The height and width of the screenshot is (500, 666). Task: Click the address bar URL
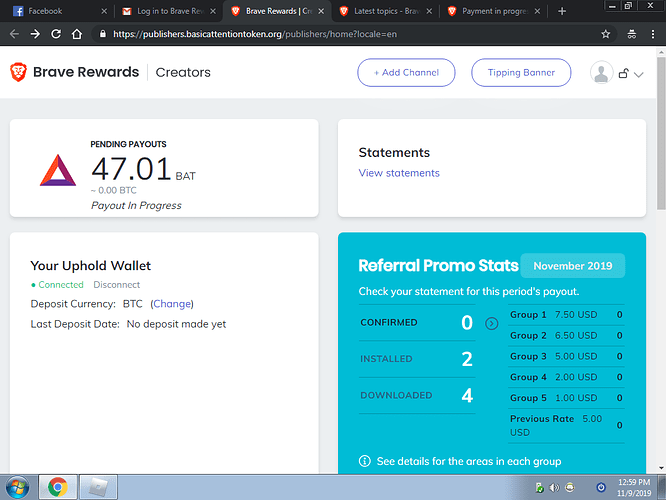pyautogui.click(x=255, y=34)
